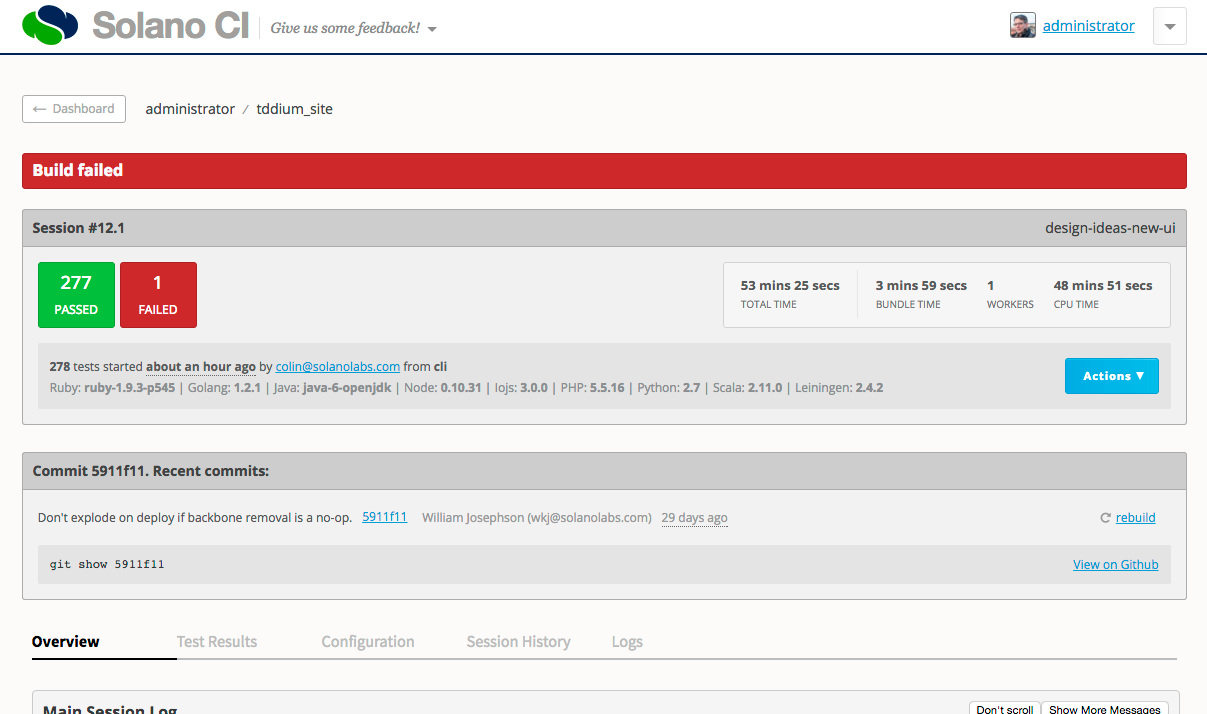Click the Solano CI cloud logo
Image resolution: width=1207 pixels, height=714 pixels.
[x=50, y=25]
